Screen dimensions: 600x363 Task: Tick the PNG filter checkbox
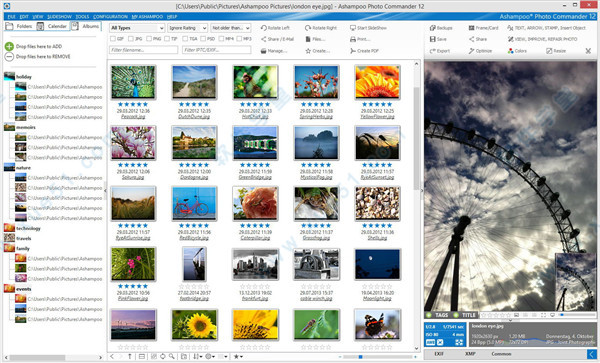[x=149, y=39]
